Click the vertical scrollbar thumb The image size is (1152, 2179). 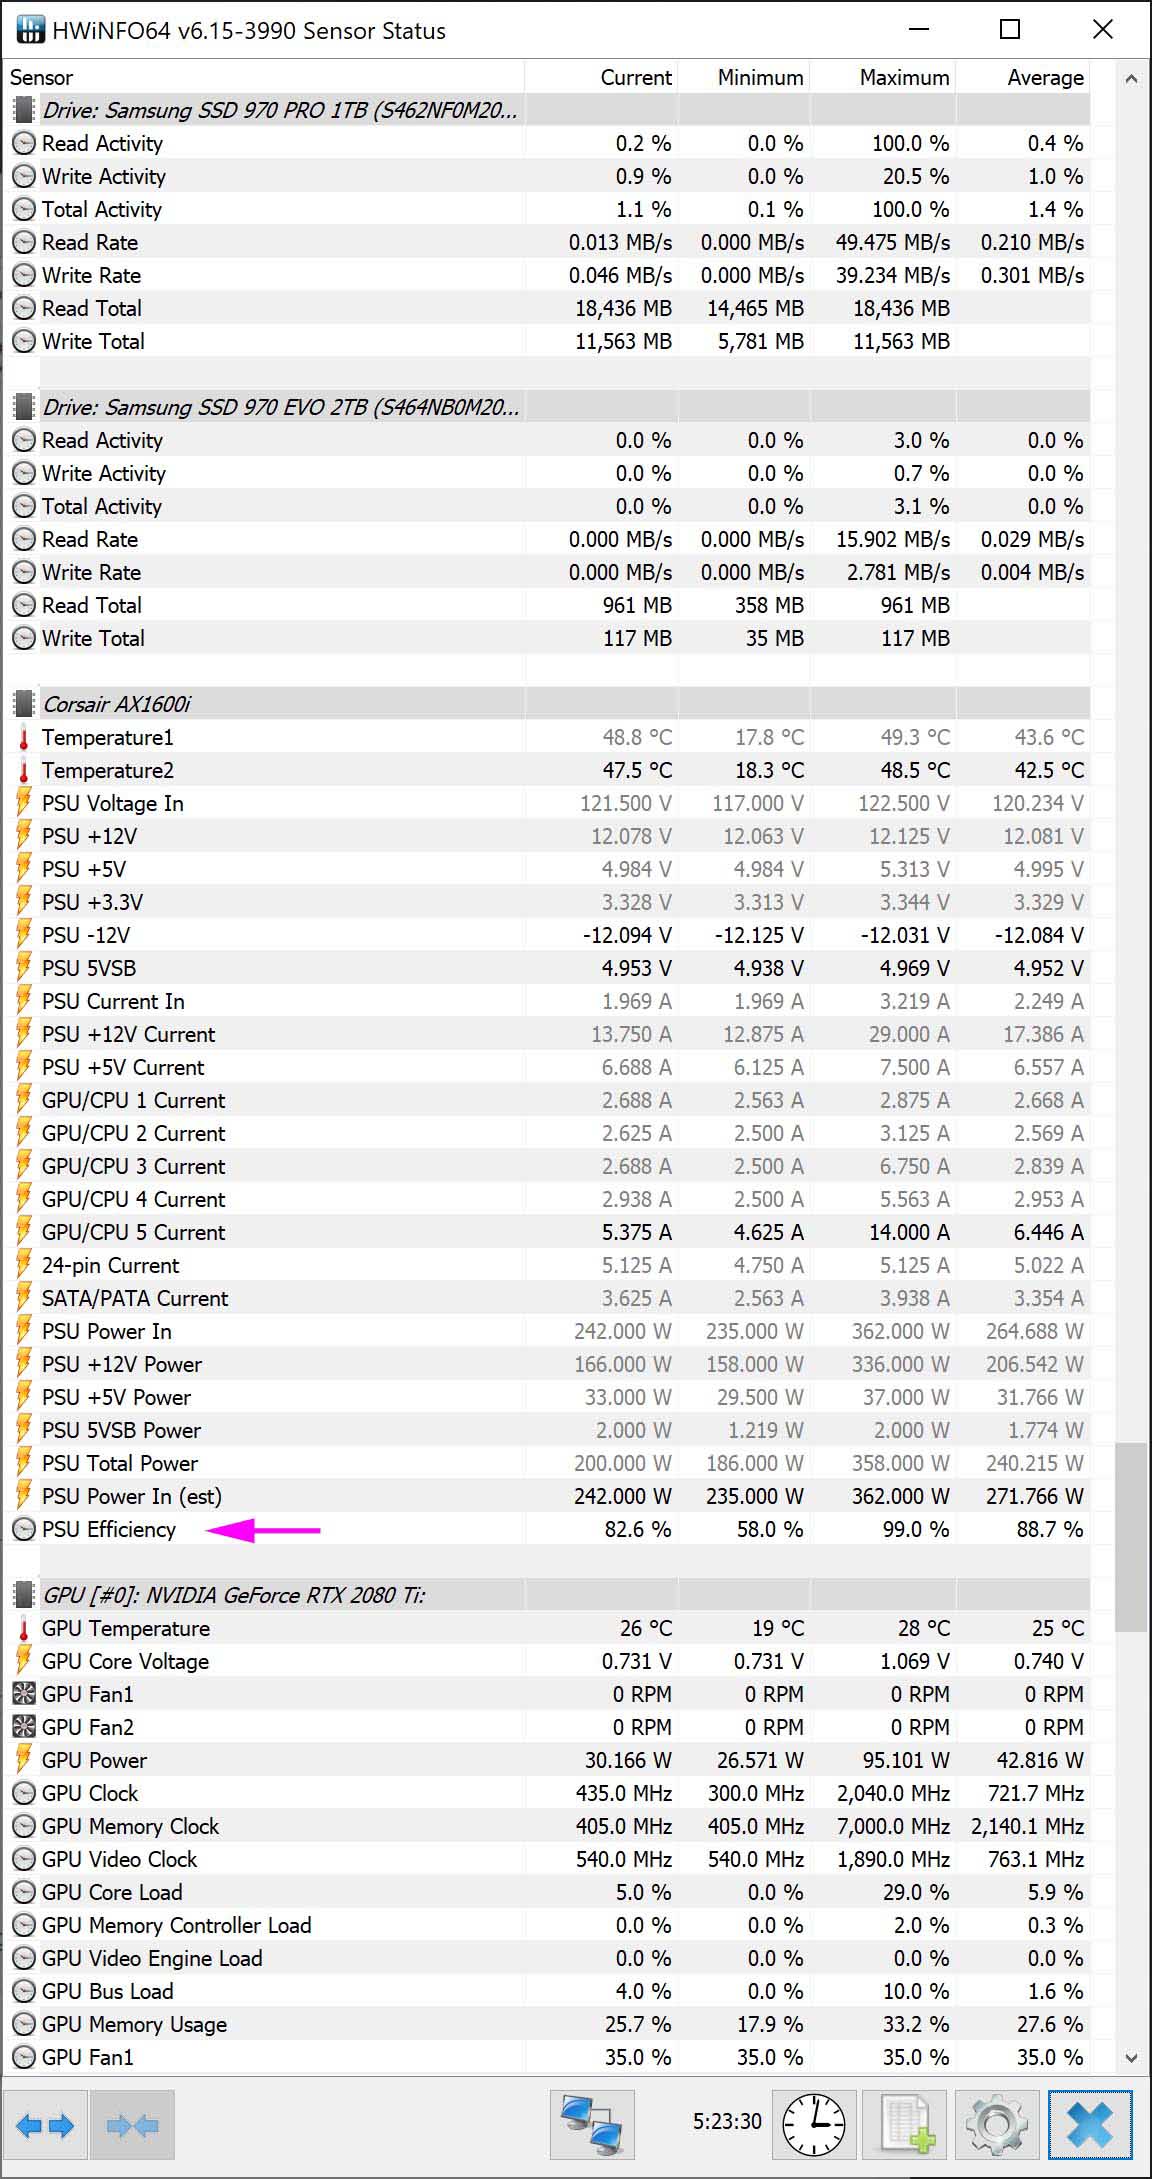pos(1131,1537)
